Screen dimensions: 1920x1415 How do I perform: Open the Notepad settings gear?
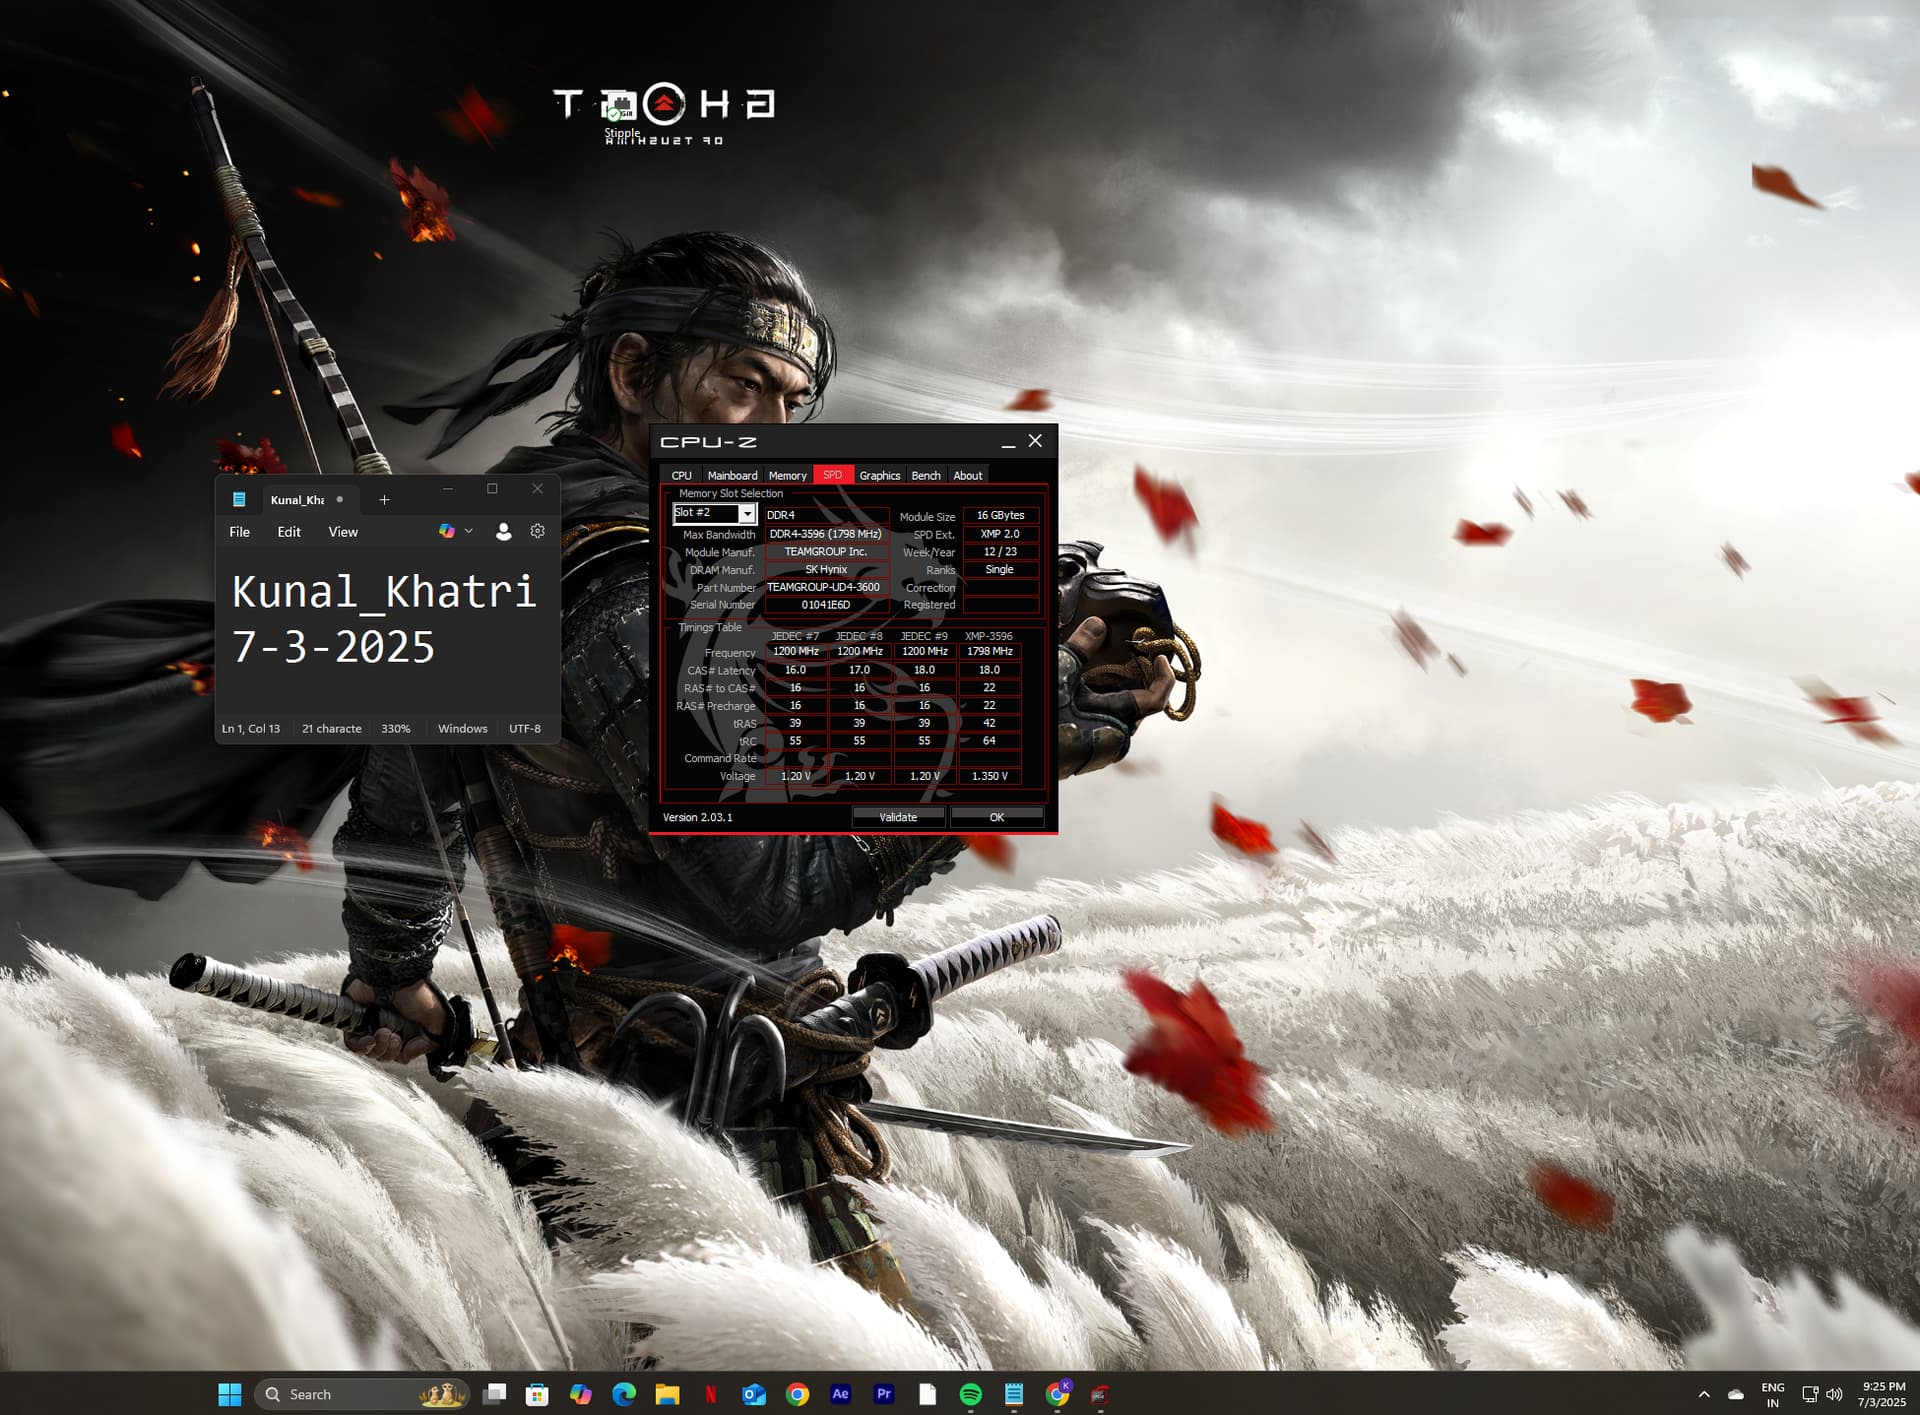537,531
